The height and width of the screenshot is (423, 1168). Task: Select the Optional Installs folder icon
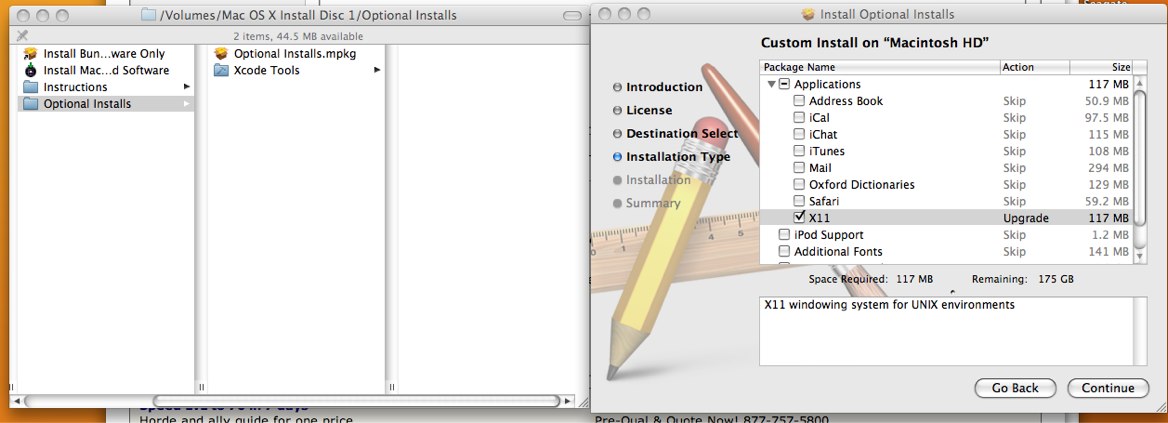(31, 104)
